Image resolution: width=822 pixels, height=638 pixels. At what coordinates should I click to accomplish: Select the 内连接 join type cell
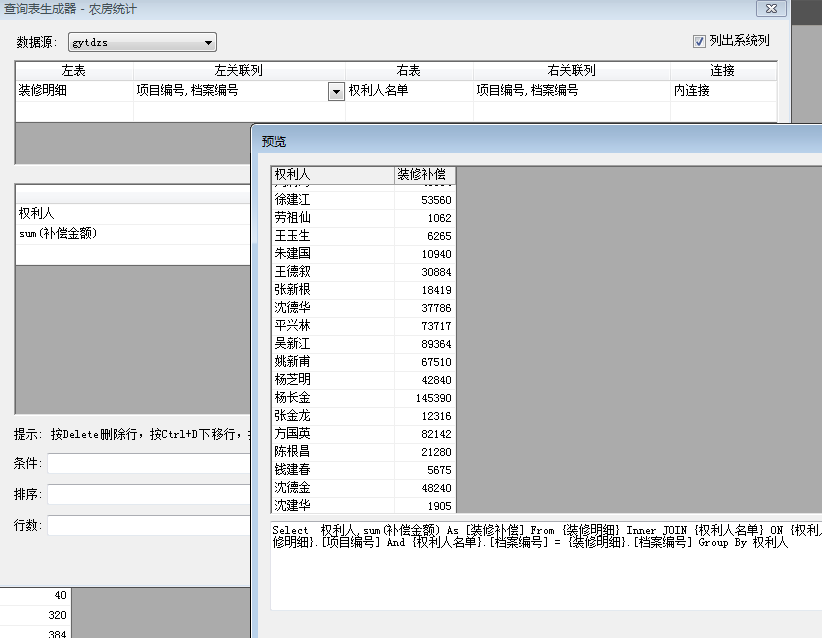(x=722, y=91)
